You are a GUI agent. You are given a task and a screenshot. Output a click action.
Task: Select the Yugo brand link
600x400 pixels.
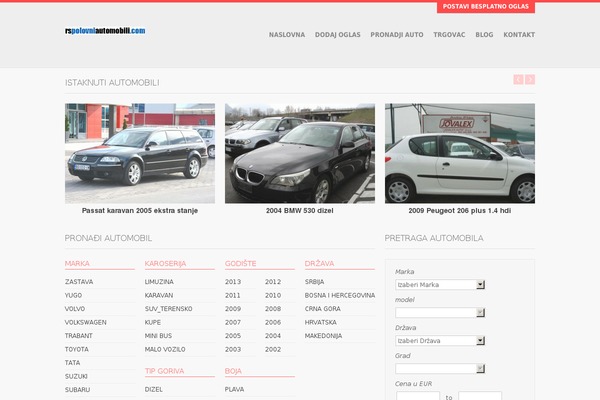pyautogui.click(x=73, y=295)
